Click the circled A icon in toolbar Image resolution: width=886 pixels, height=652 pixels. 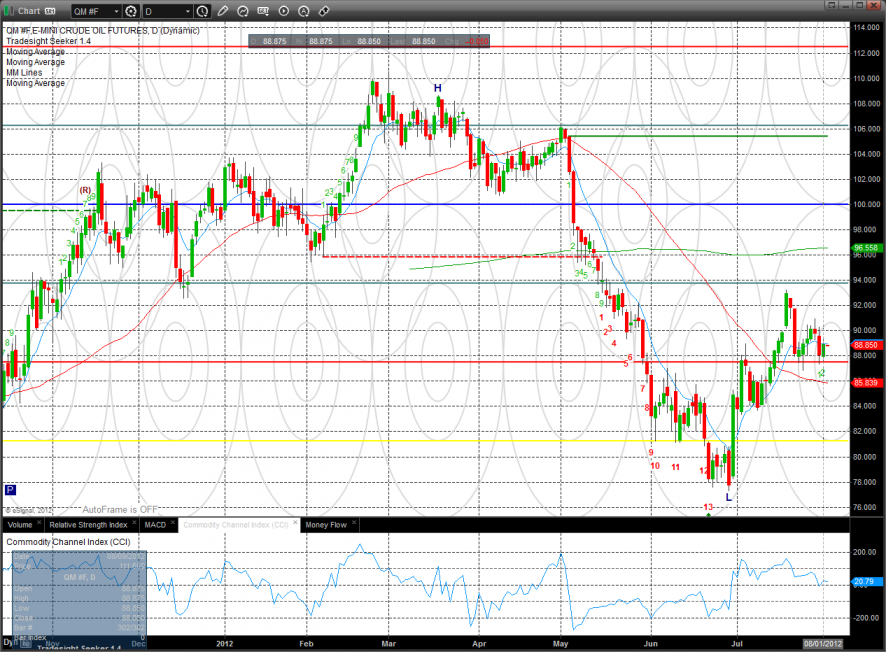click(x=303, y=11)
